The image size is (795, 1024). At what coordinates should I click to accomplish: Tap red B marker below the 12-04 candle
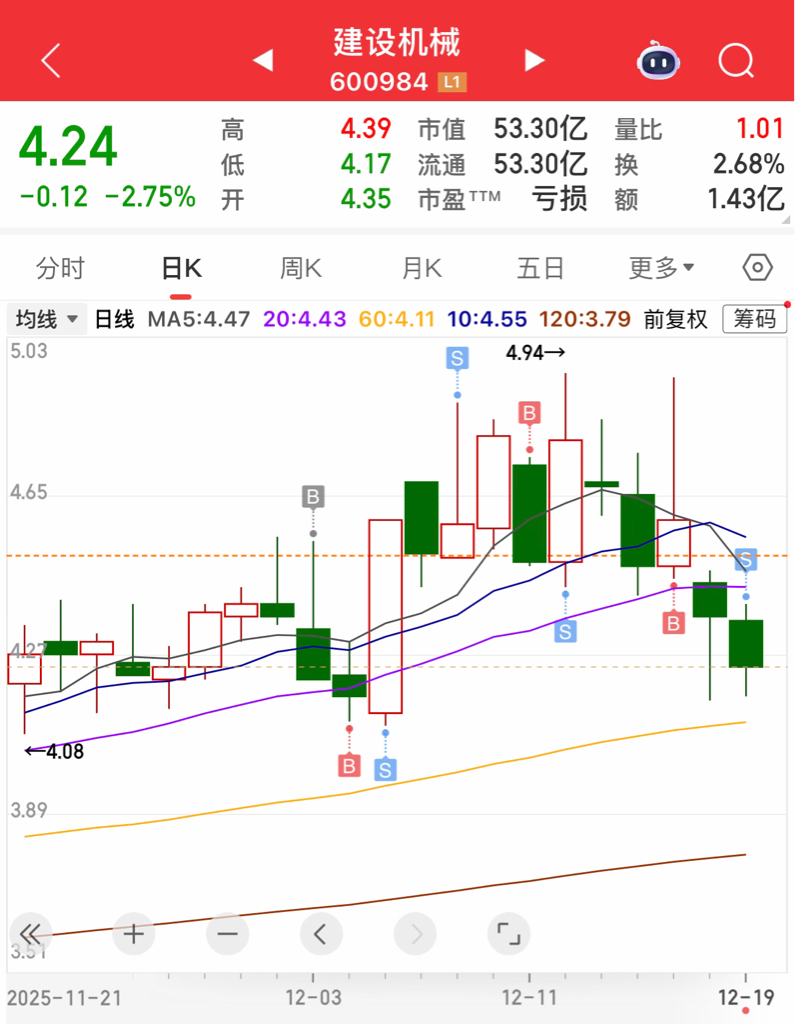349,765
